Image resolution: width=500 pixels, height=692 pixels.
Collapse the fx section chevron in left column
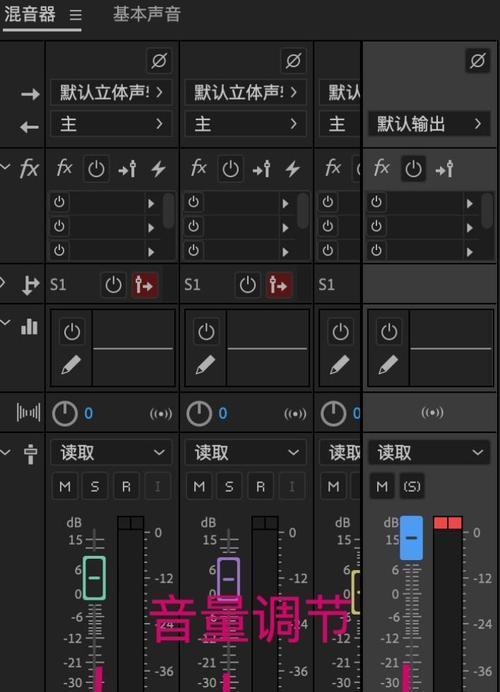pos(5,167)
